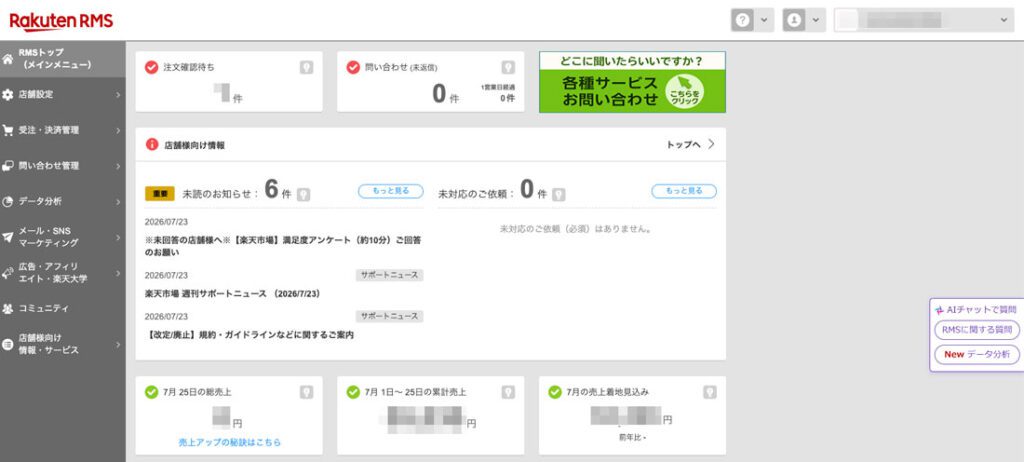The height and width of the screenshot is (462, 1024).
Task: Click the hint bulb on 累計売上 card
Action: point(508,392)
